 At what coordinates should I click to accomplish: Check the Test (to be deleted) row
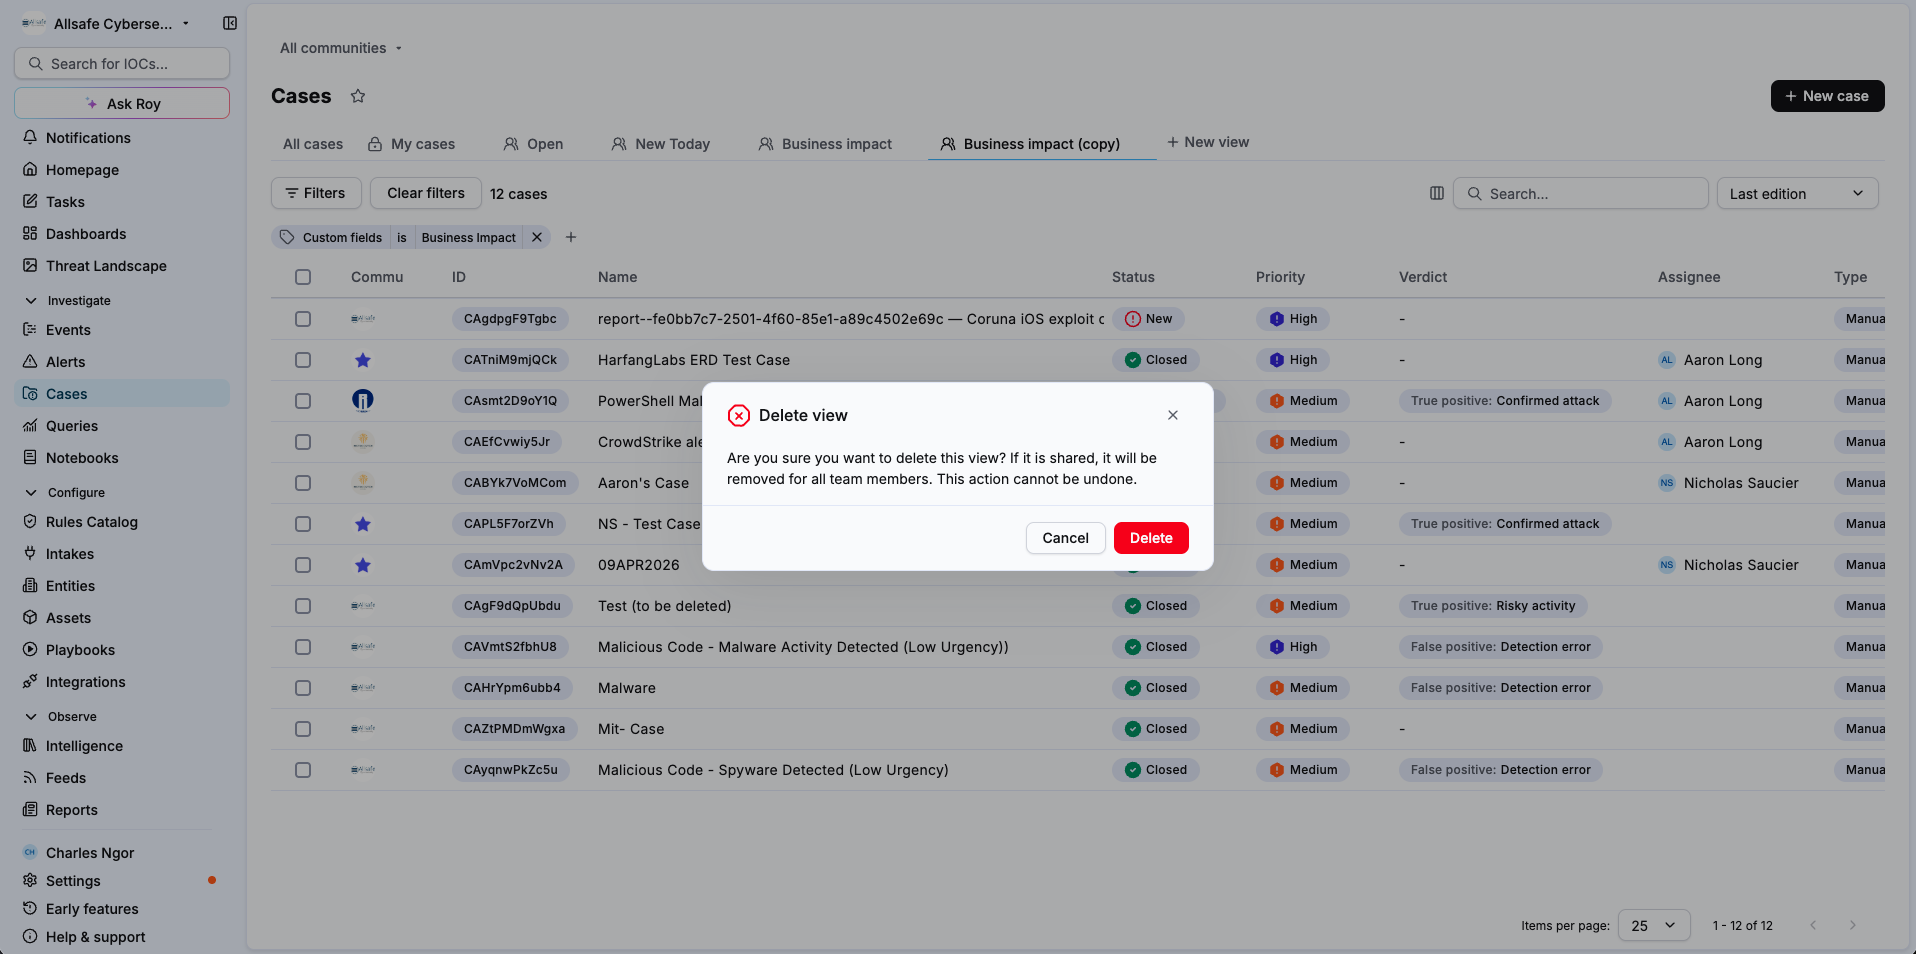coord(303,606)
